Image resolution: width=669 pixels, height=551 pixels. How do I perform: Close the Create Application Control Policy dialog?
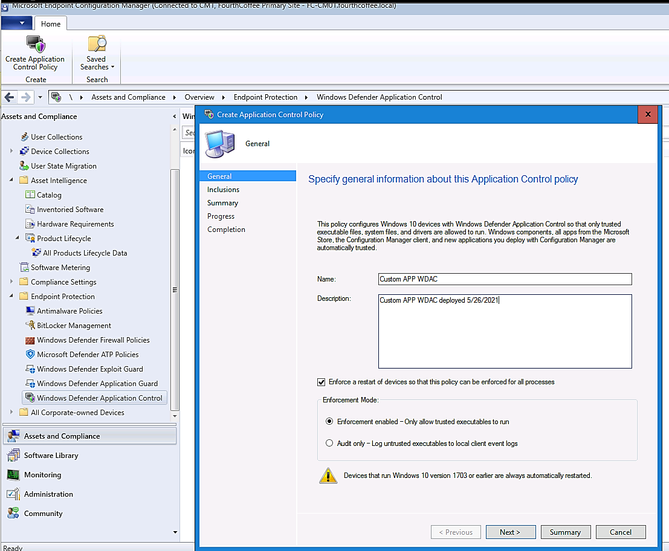point(648,114)
